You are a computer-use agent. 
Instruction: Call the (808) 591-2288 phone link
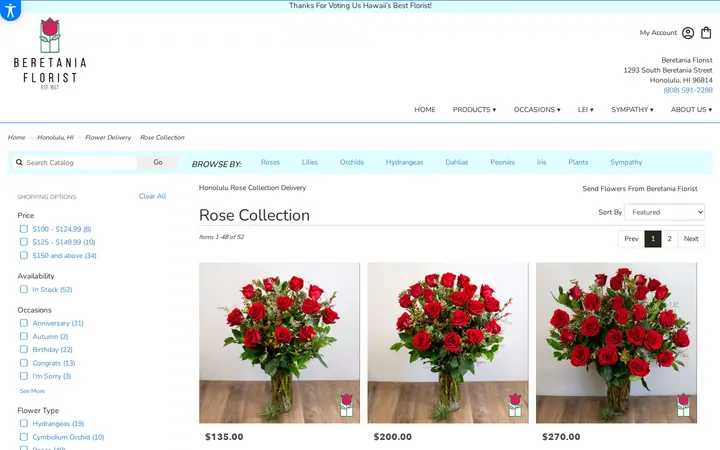[x=688, y=90]
